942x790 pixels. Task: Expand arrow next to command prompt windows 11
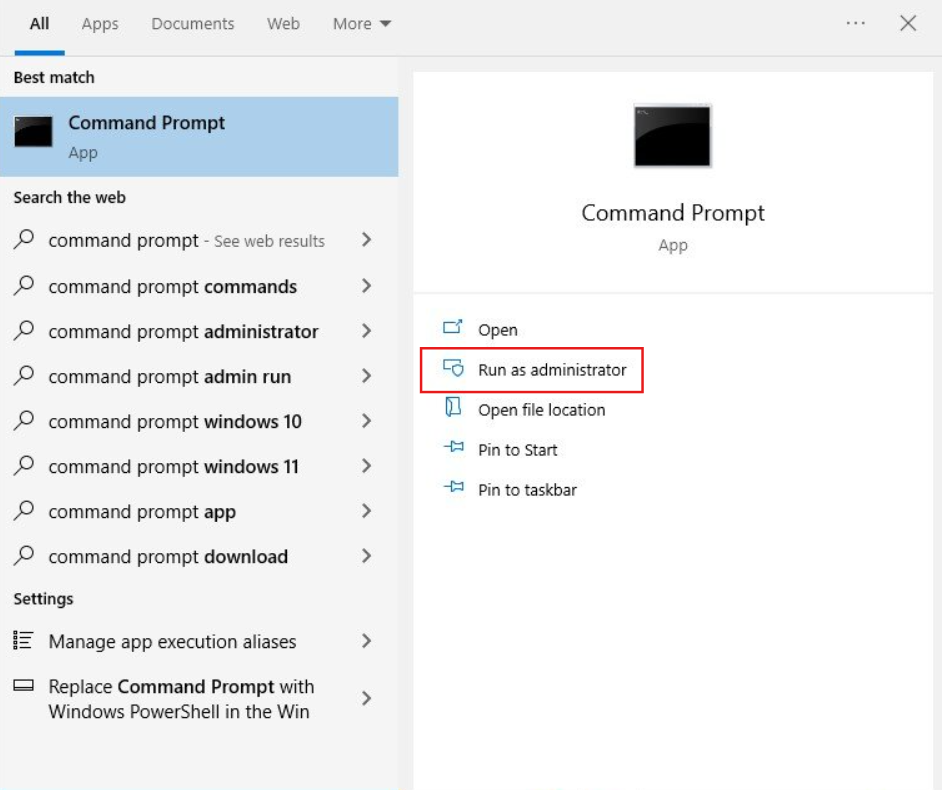[x=366, y=466]
